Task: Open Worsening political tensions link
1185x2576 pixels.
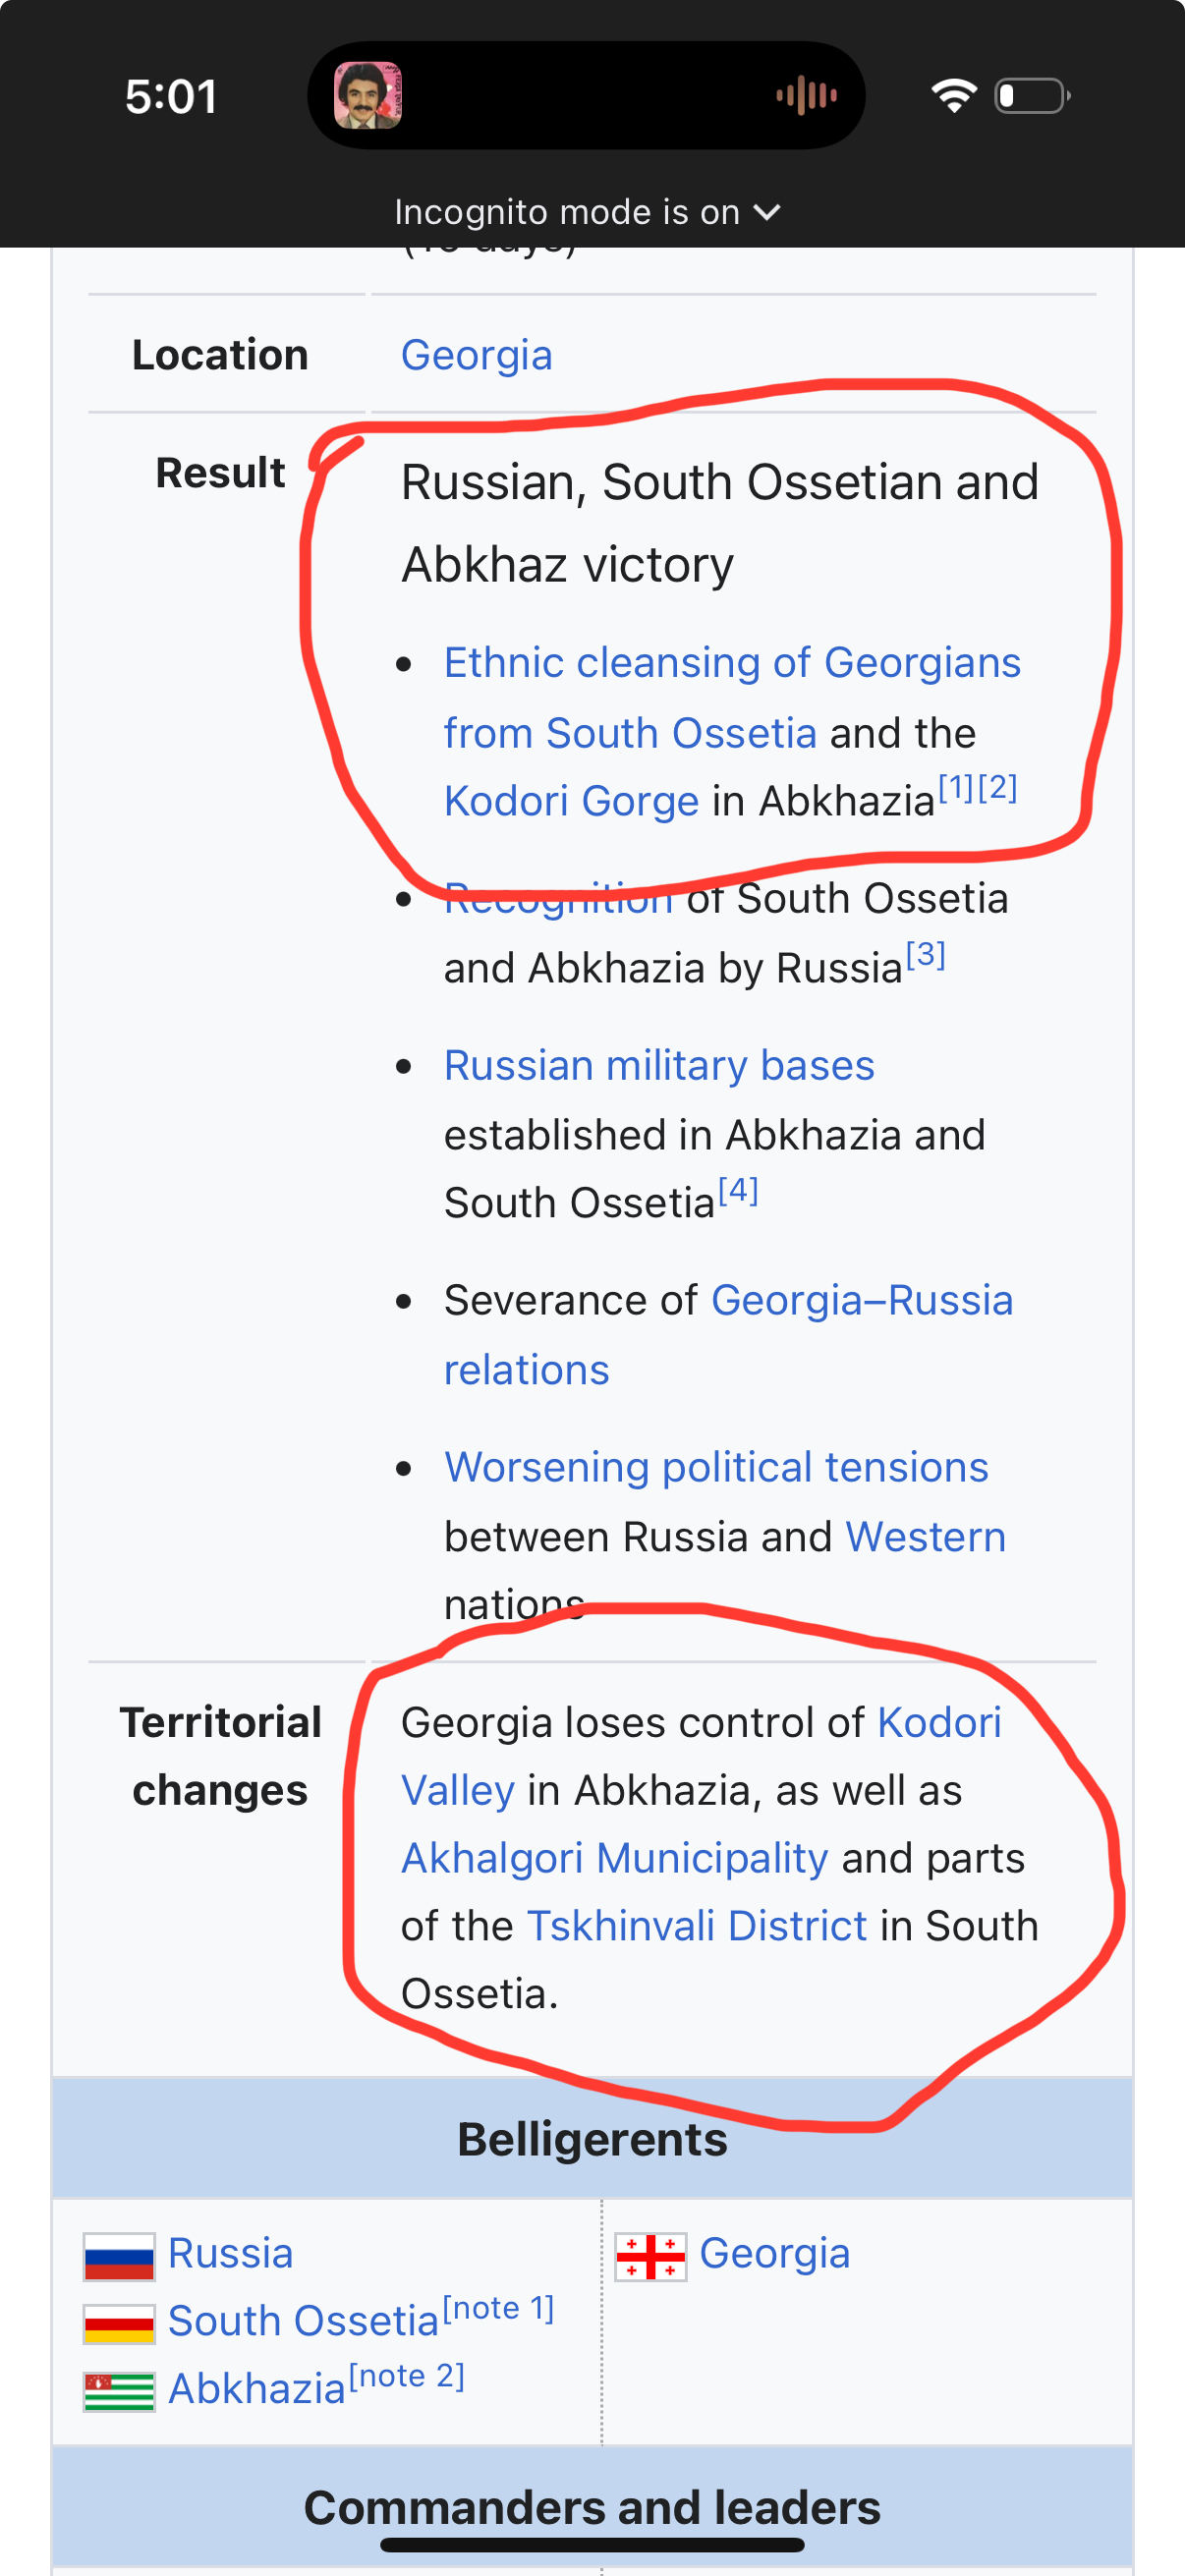Action: pyautogui.click(x=716, y=1468)
